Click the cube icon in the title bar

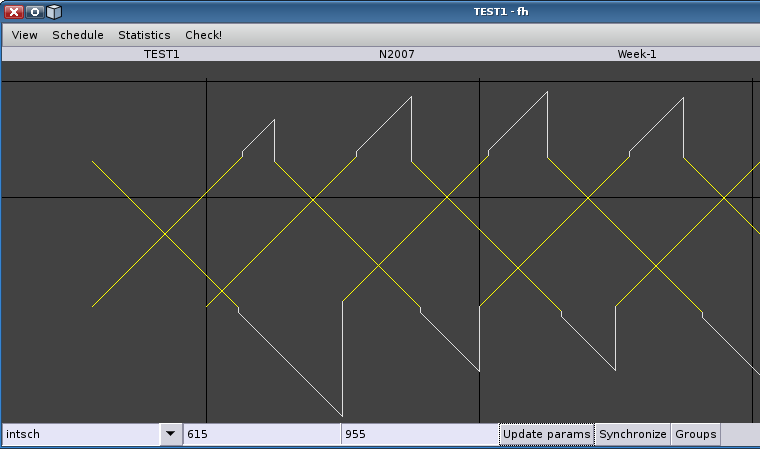tap(54, 11)
